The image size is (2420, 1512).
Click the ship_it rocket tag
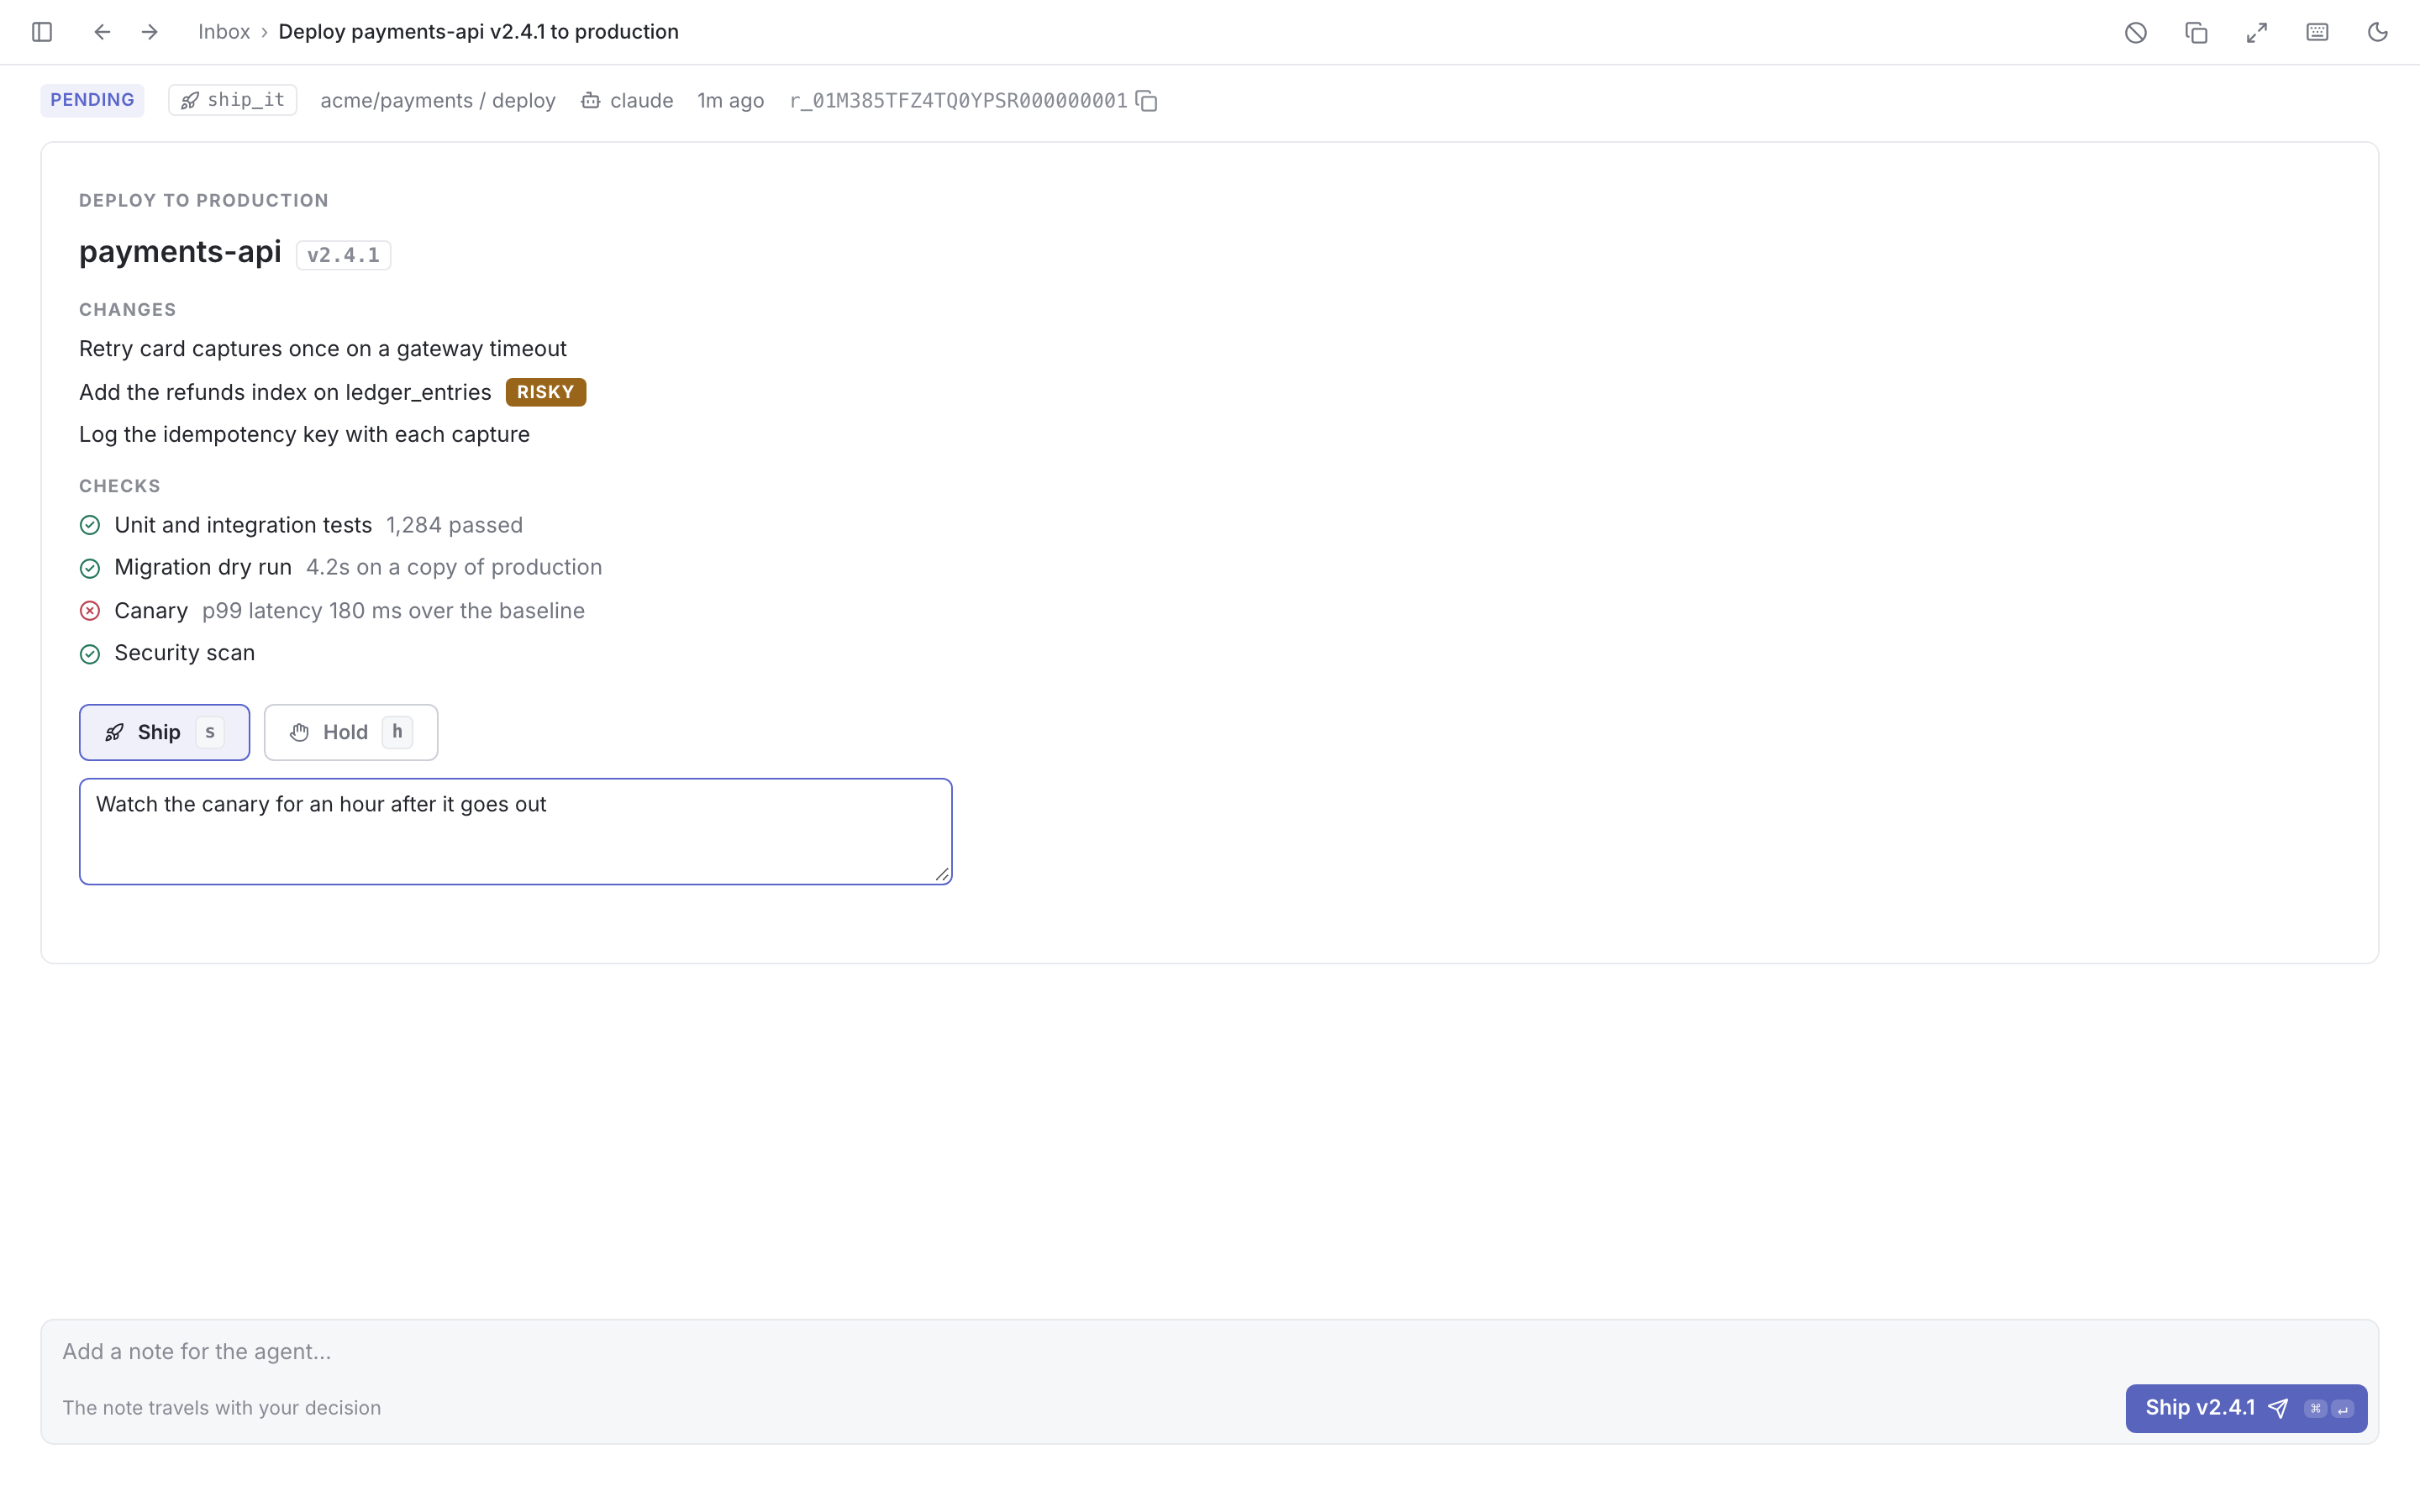(x=233, y=100)
